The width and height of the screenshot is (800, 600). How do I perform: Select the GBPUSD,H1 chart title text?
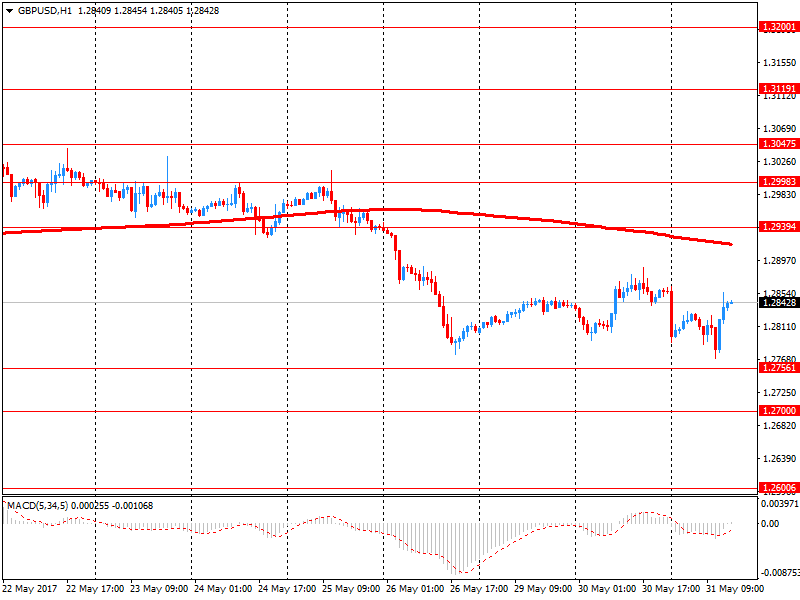(x=45, y=11)
